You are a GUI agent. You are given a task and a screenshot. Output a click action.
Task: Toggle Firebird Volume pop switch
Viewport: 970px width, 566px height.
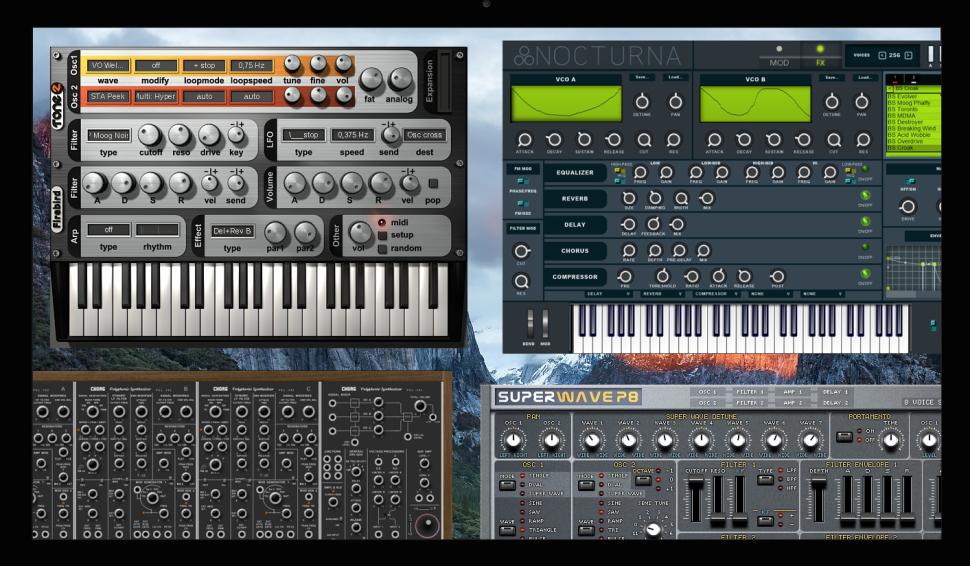coord(433,184)
